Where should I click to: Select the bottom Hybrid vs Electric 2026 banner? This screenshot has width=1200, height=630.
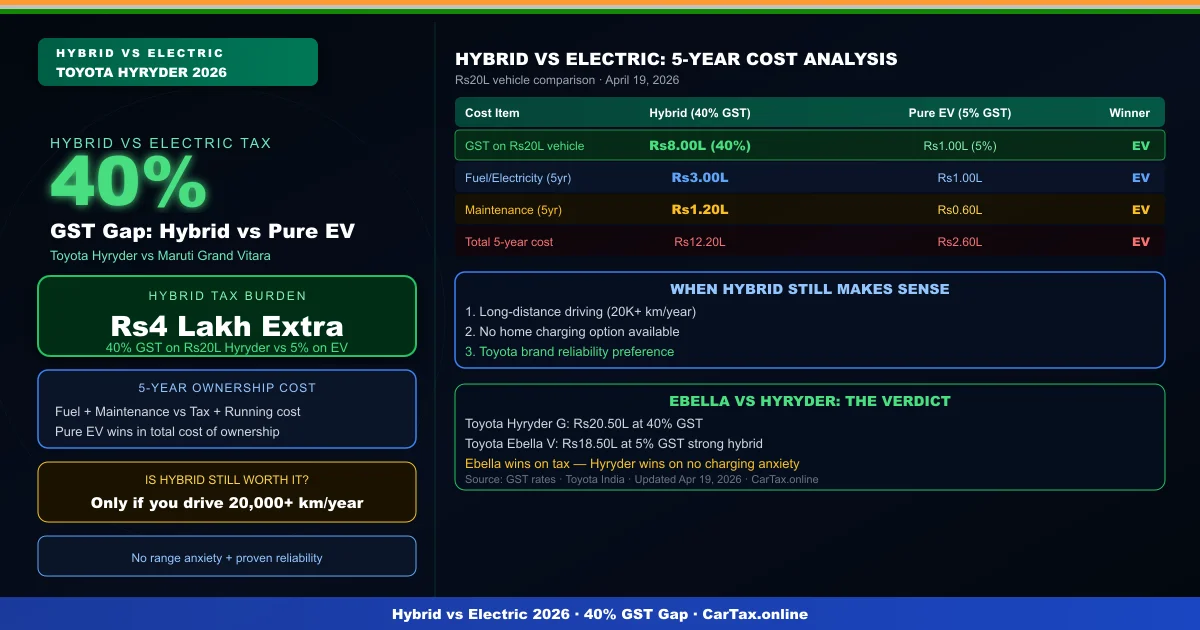click(x=600, y=614)
